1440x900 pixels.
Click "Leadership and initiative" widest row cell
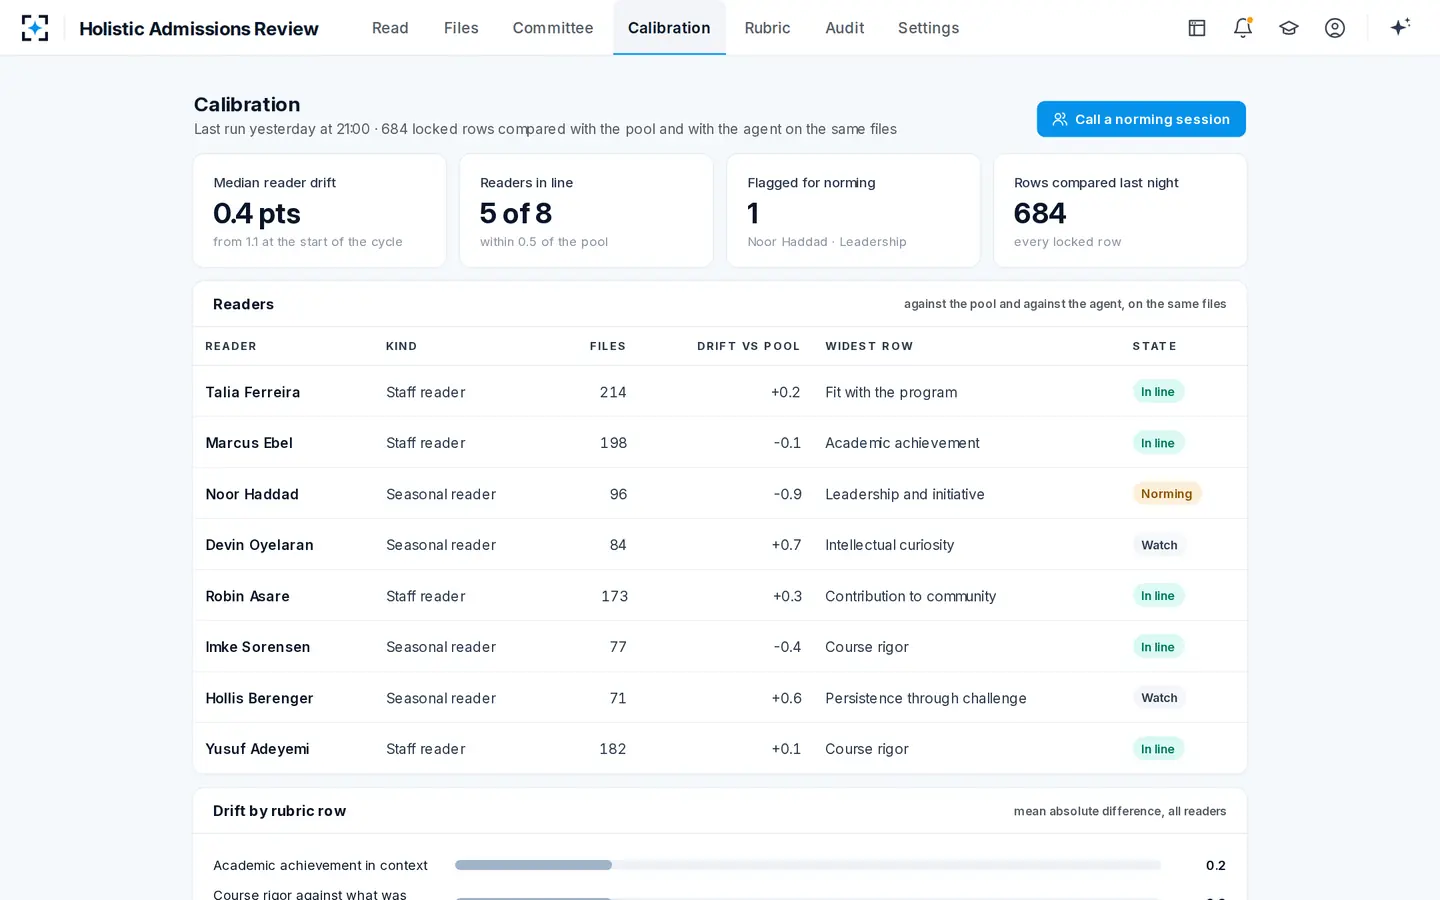[x=905, y=494]
